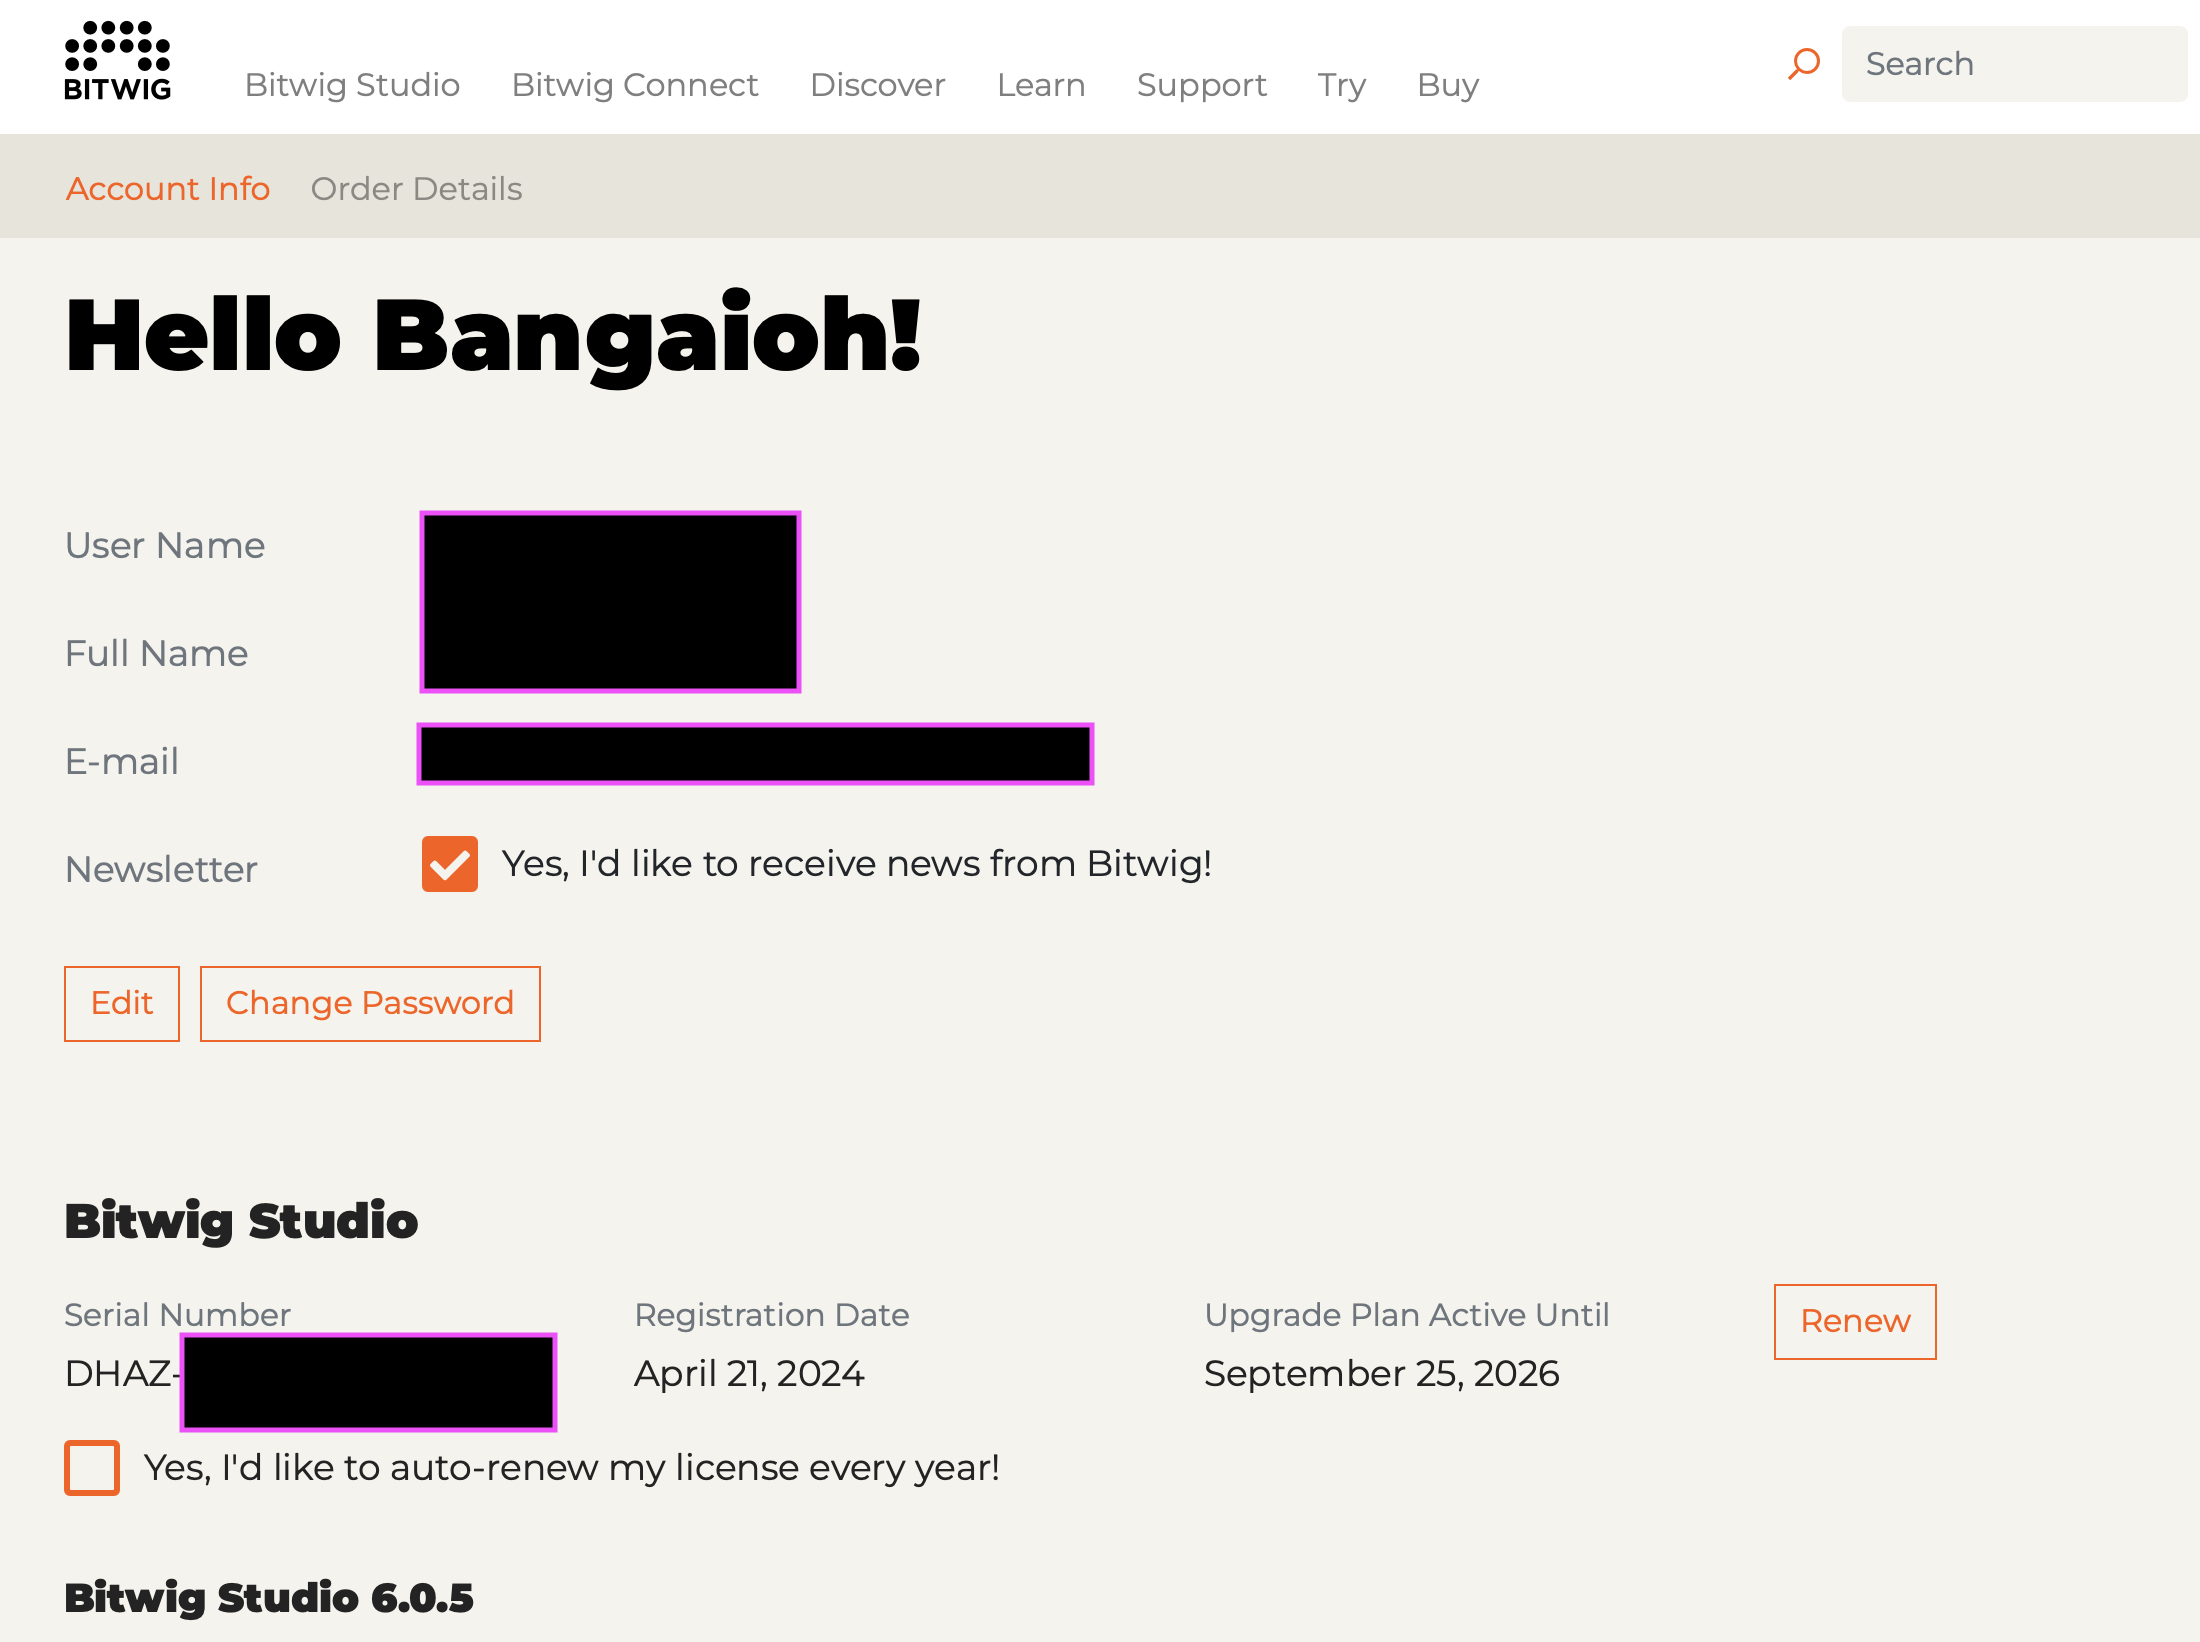Click the Bitwig Studio section heading

point(241,1221)
